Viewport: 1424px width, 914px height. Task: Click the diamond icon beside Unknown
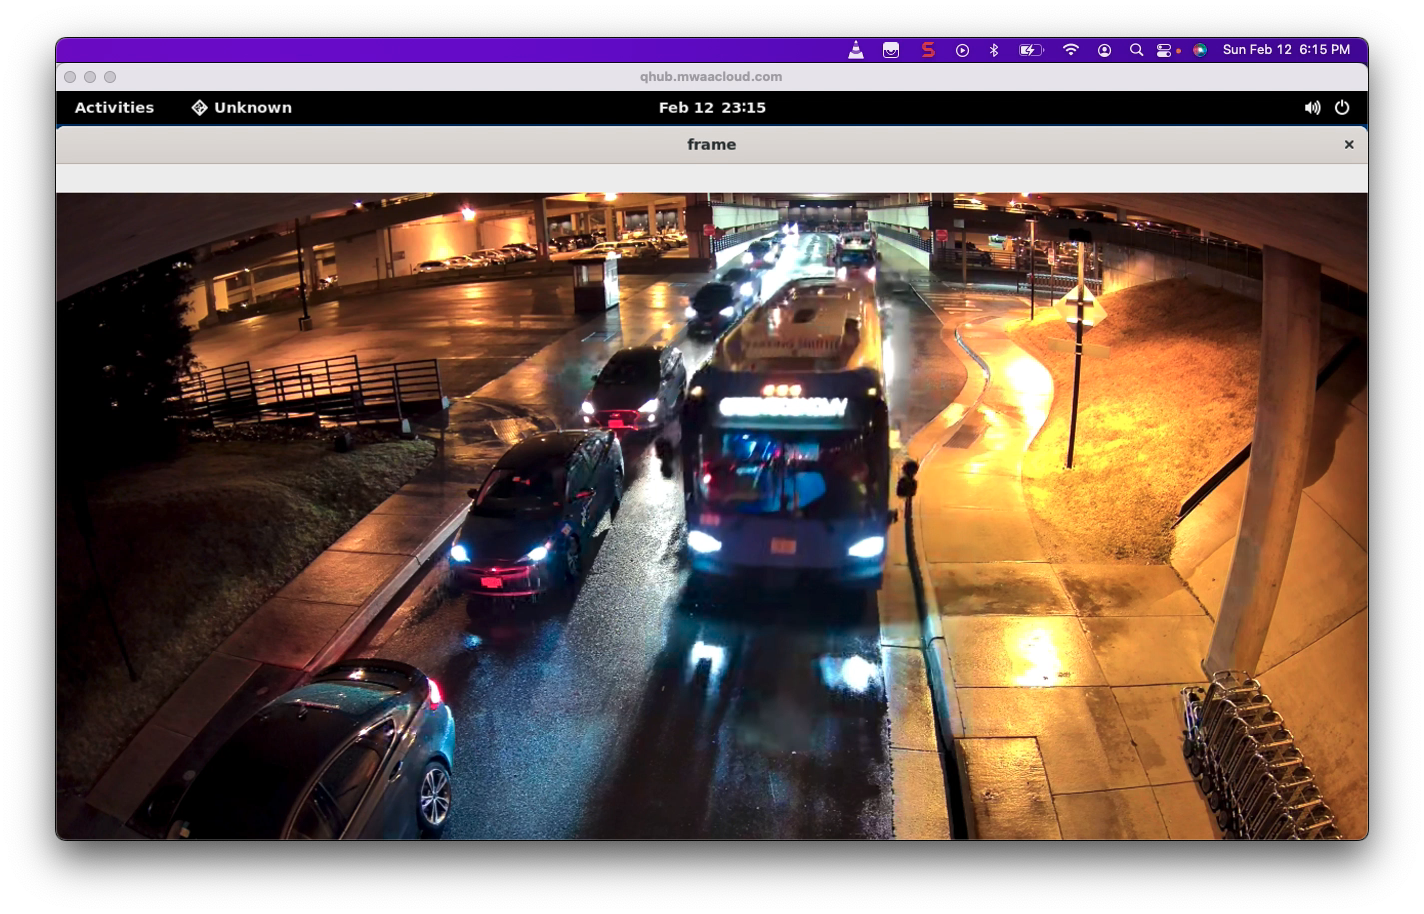tap(199, 108)
